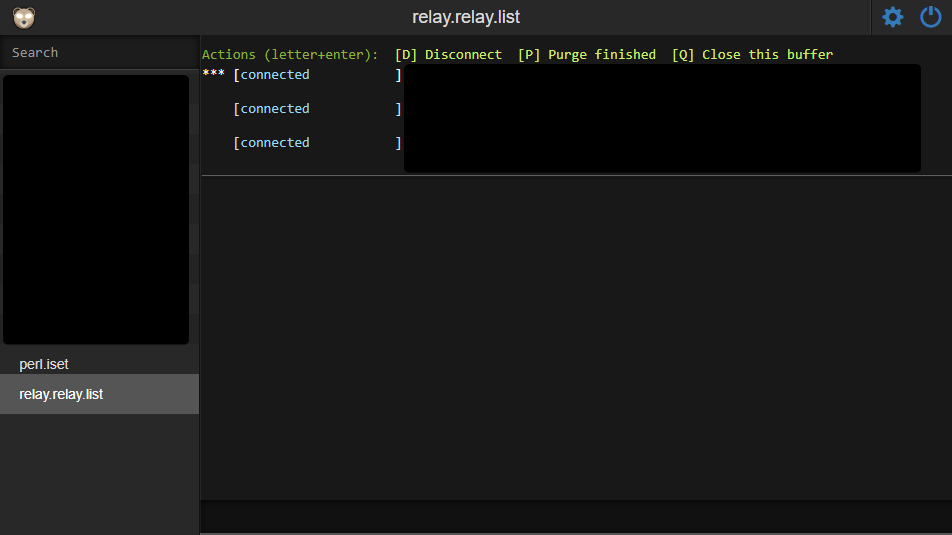Viewport: 952px width, 535px height.
Task: Click the Glowing Bear logo icon
Action: [24, 18]
